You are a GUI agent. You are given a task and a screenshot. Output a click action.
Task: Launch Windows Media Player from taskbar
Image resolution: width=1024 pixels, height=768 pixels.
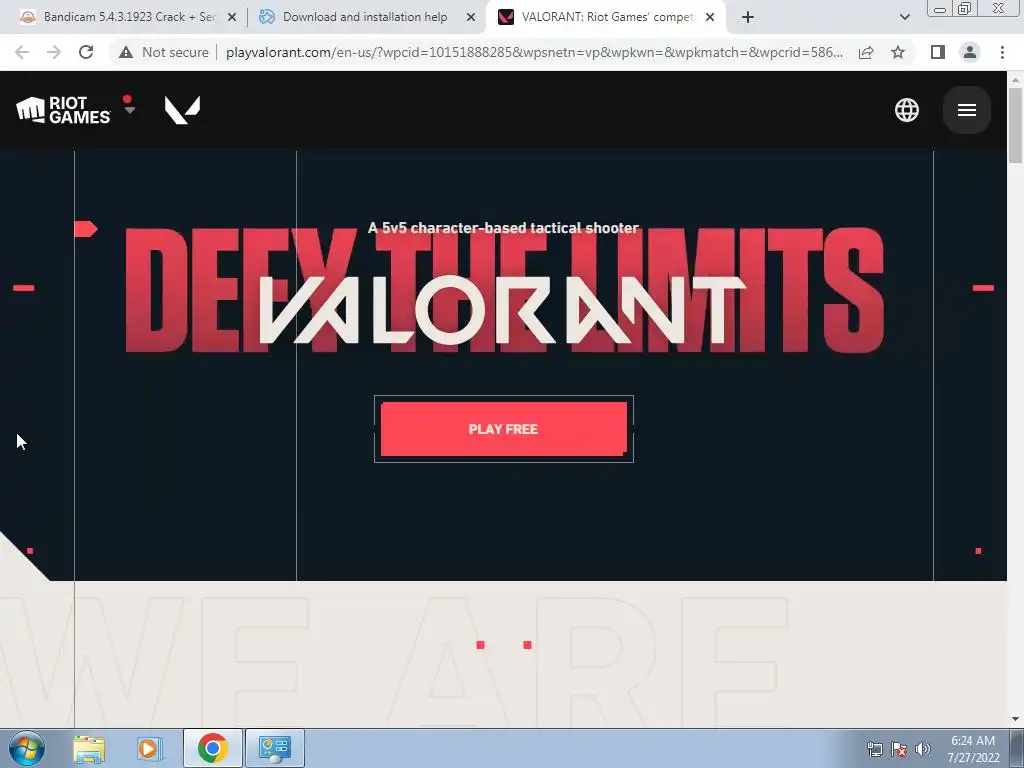coord(149,748)
